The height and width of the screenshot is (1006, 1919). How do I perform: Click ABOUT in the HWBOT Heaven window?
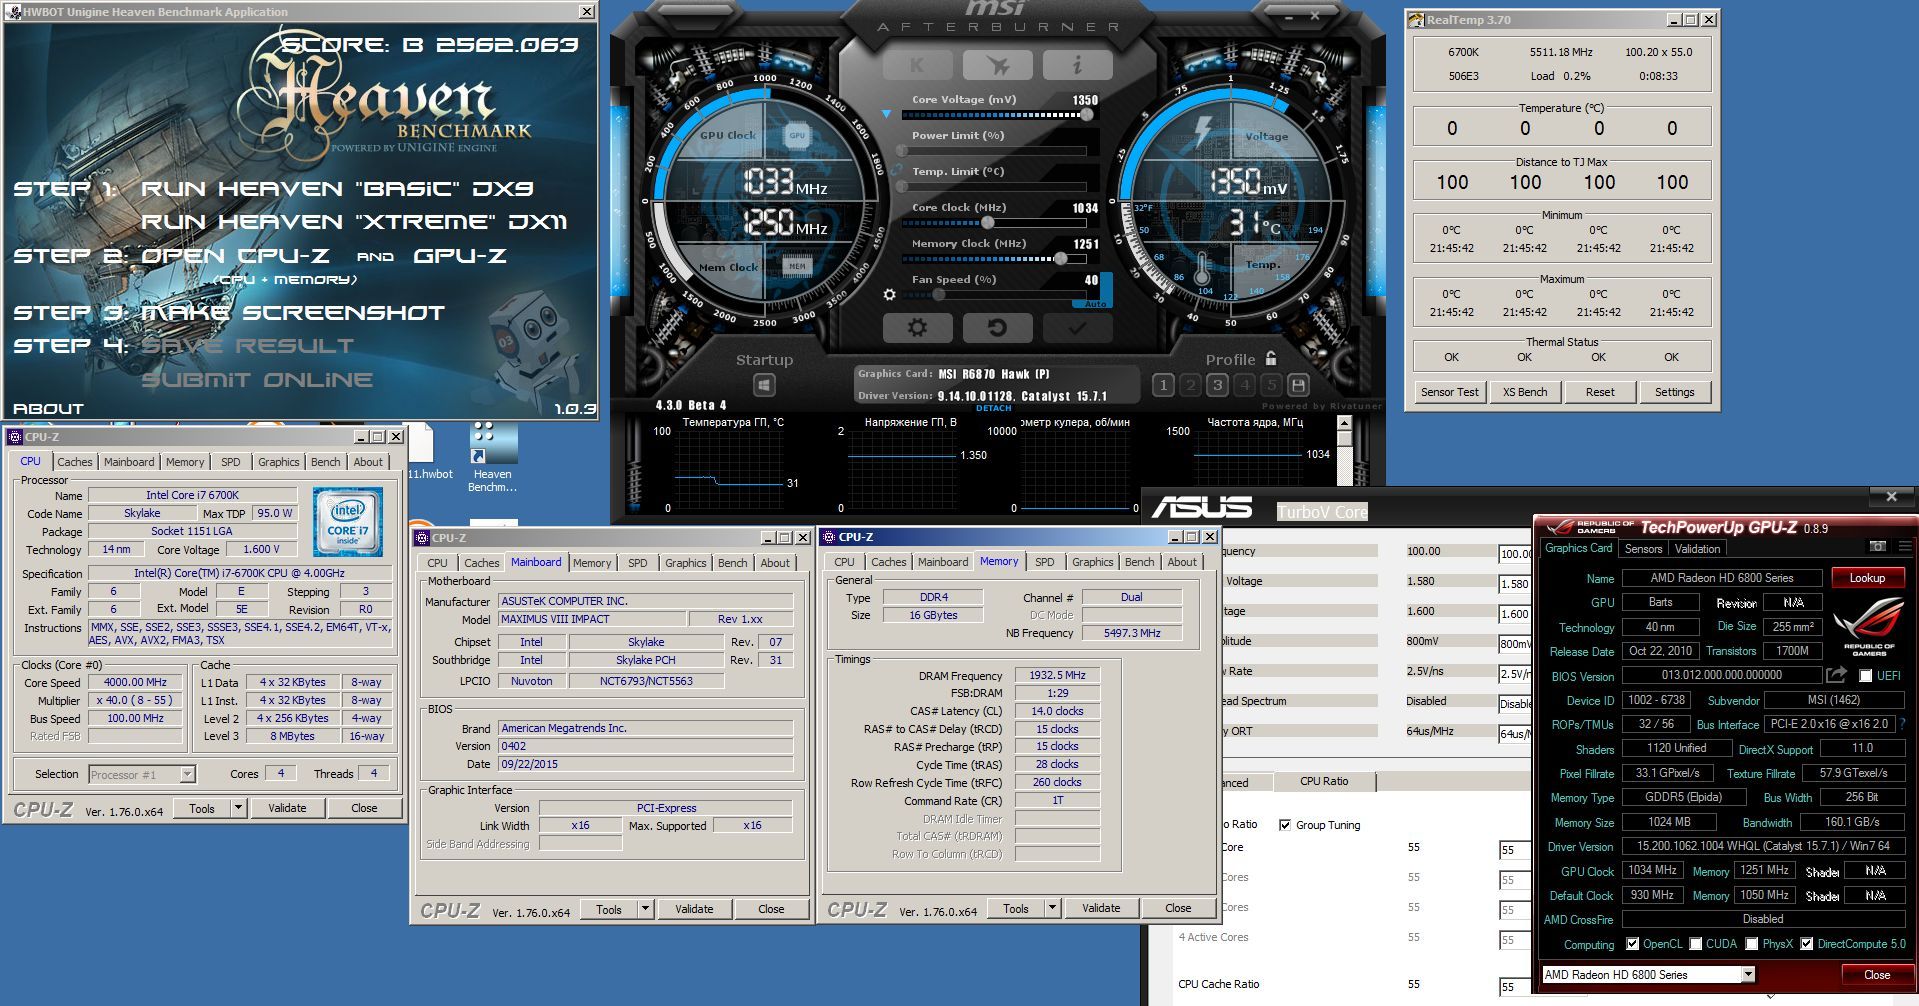point(48,409)
